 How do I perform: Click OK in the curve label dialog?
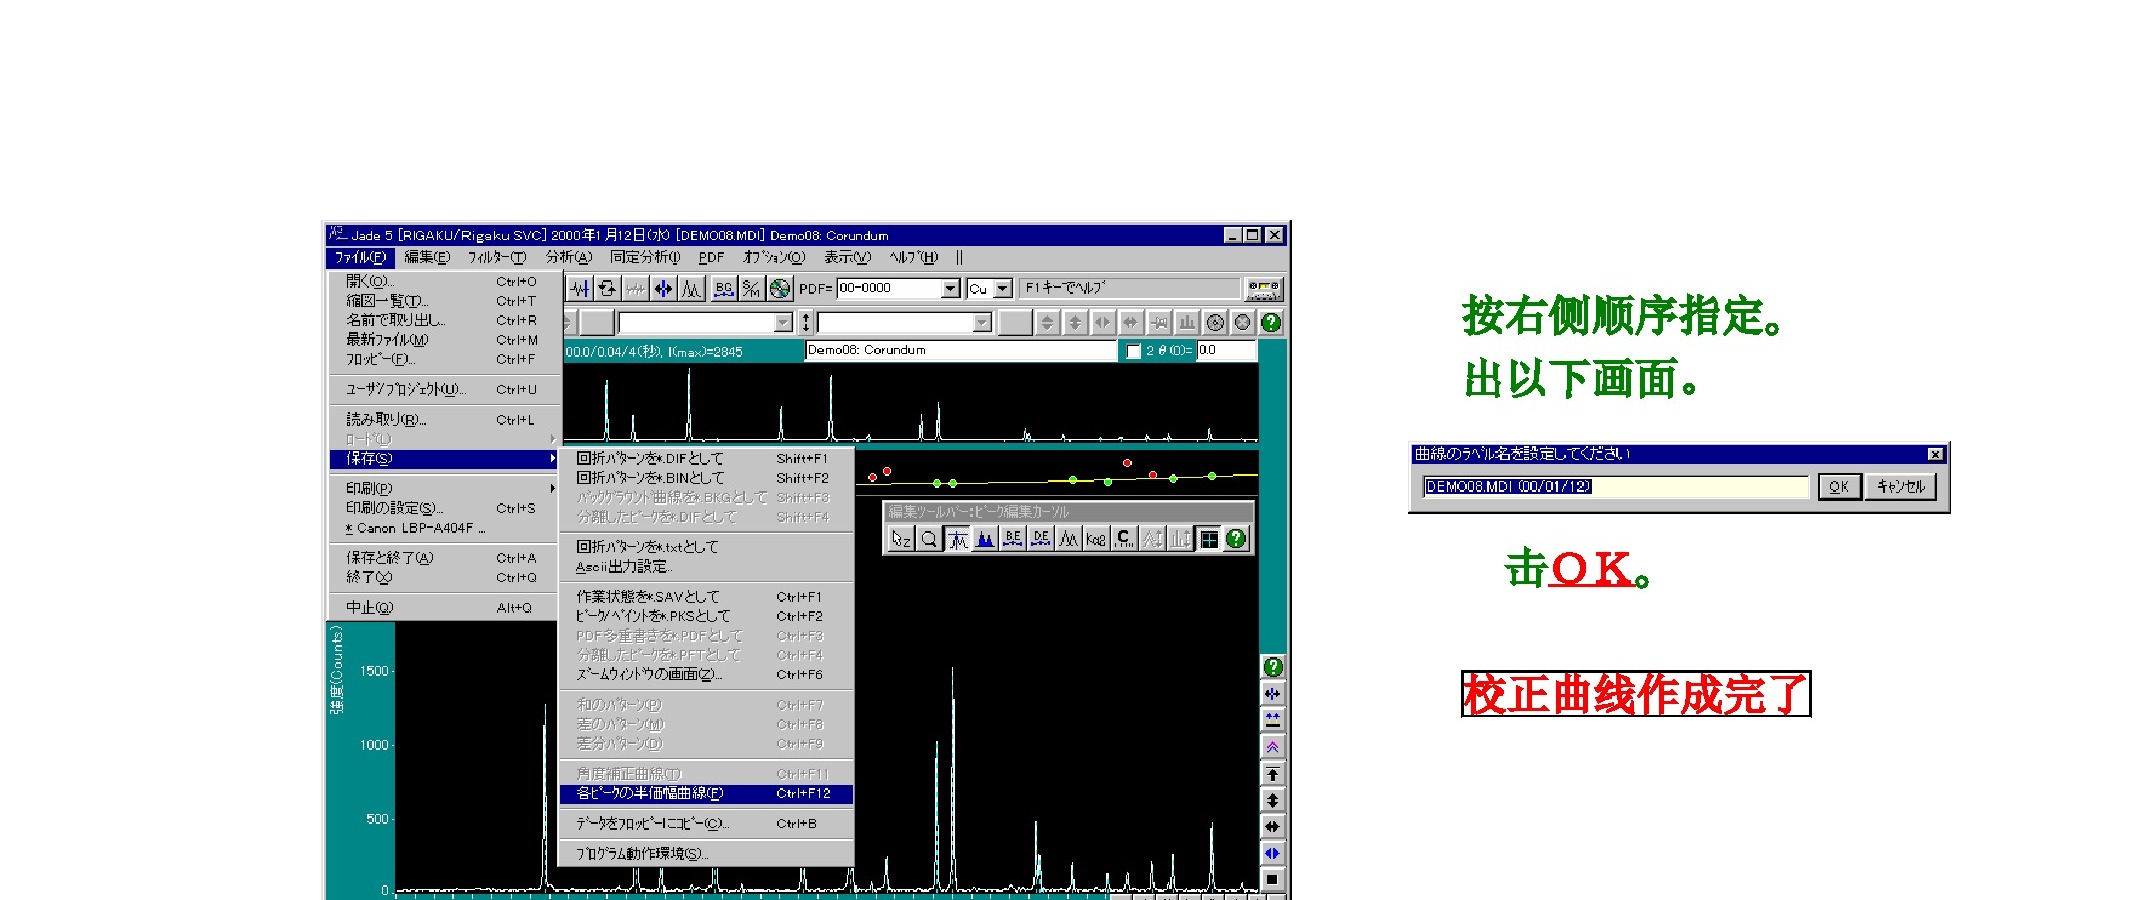click(x=1838, y=487)
